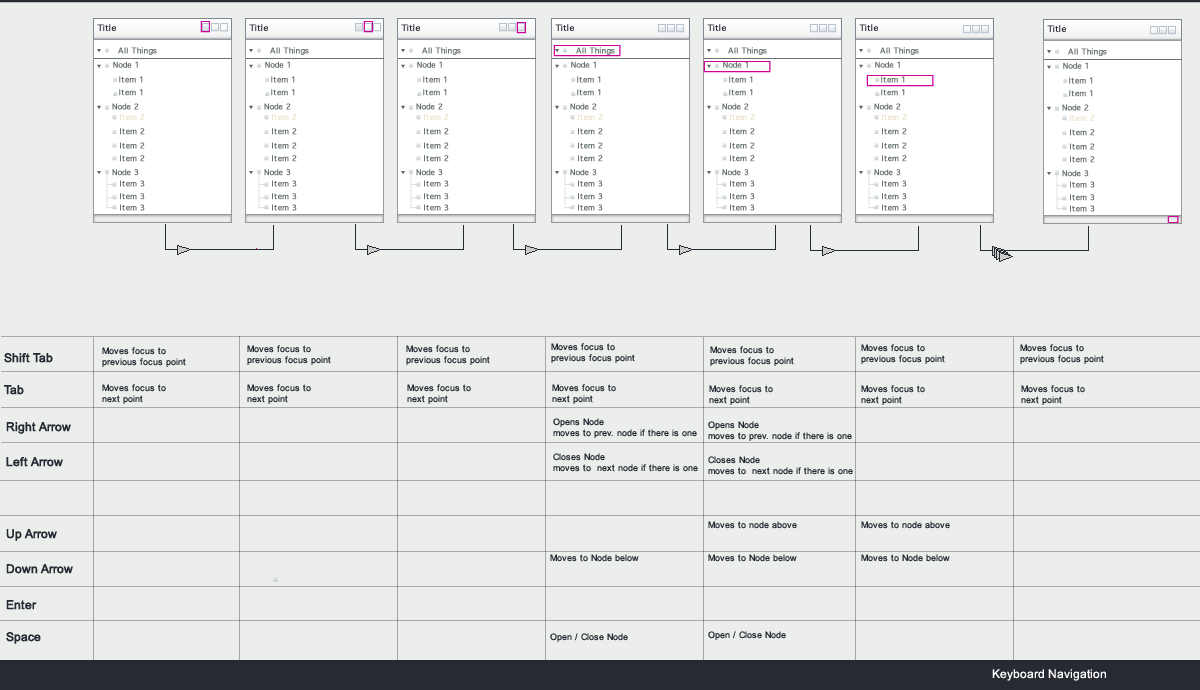Click the Space row label
Viewport: 1200px width, 690px height.
point(23,637)
